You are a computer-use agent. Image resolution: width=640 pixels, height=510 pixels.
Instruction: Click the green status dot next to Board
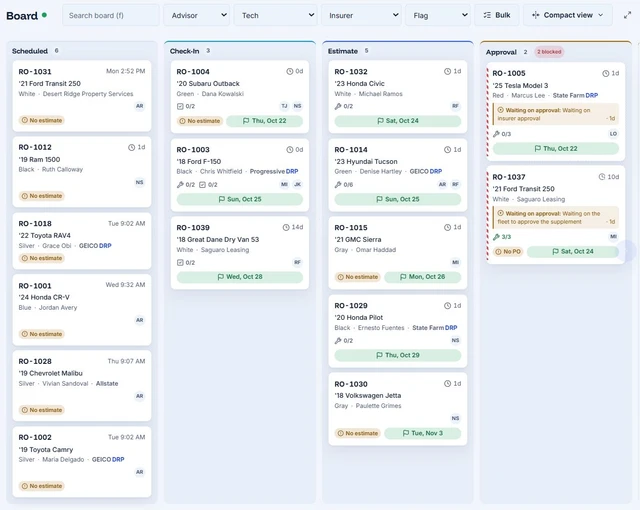pyautogui.click(x=44, y=15)
